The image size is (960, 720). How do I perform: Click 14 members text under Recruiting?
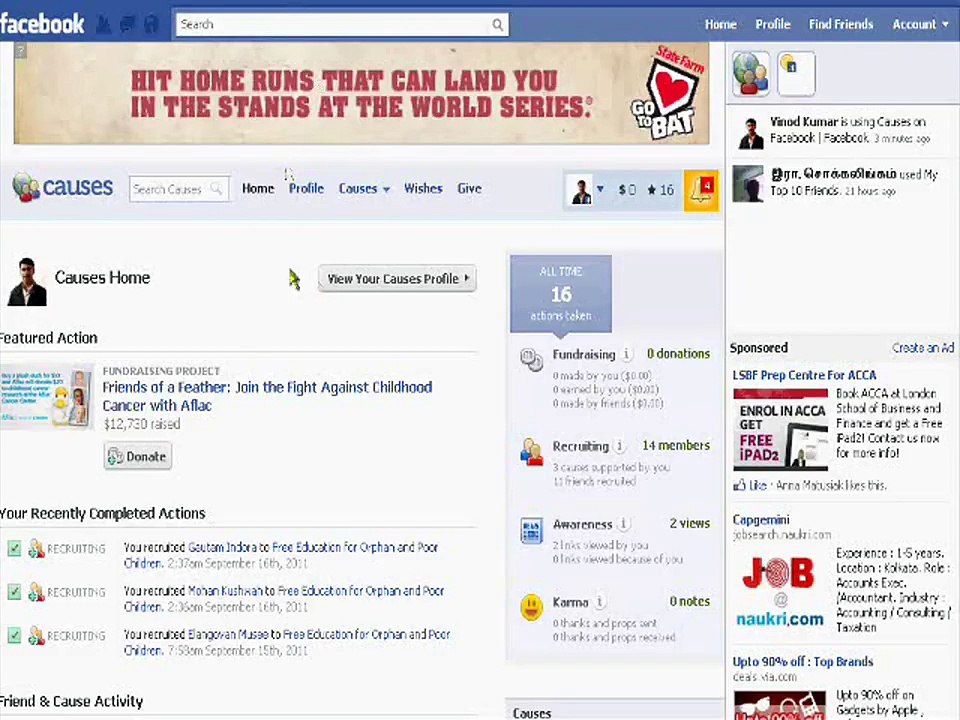[x=676, y=445]
